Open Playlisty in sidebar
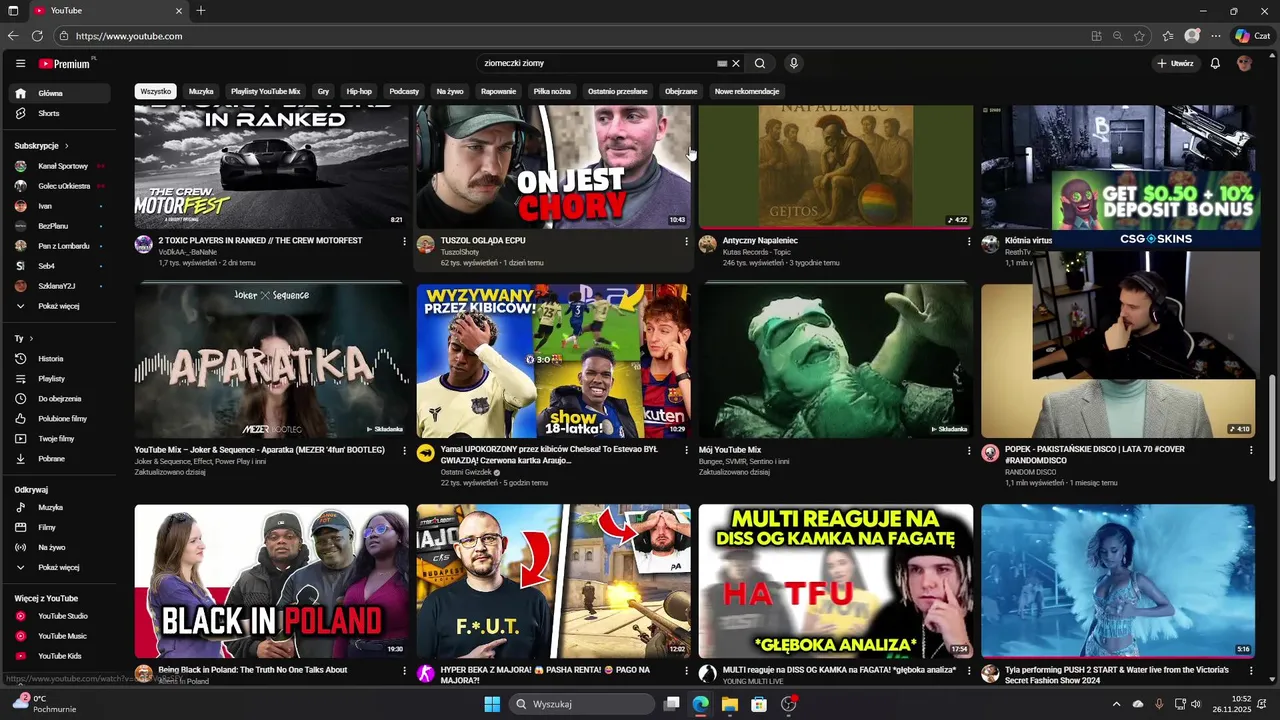 coord(62,378)
